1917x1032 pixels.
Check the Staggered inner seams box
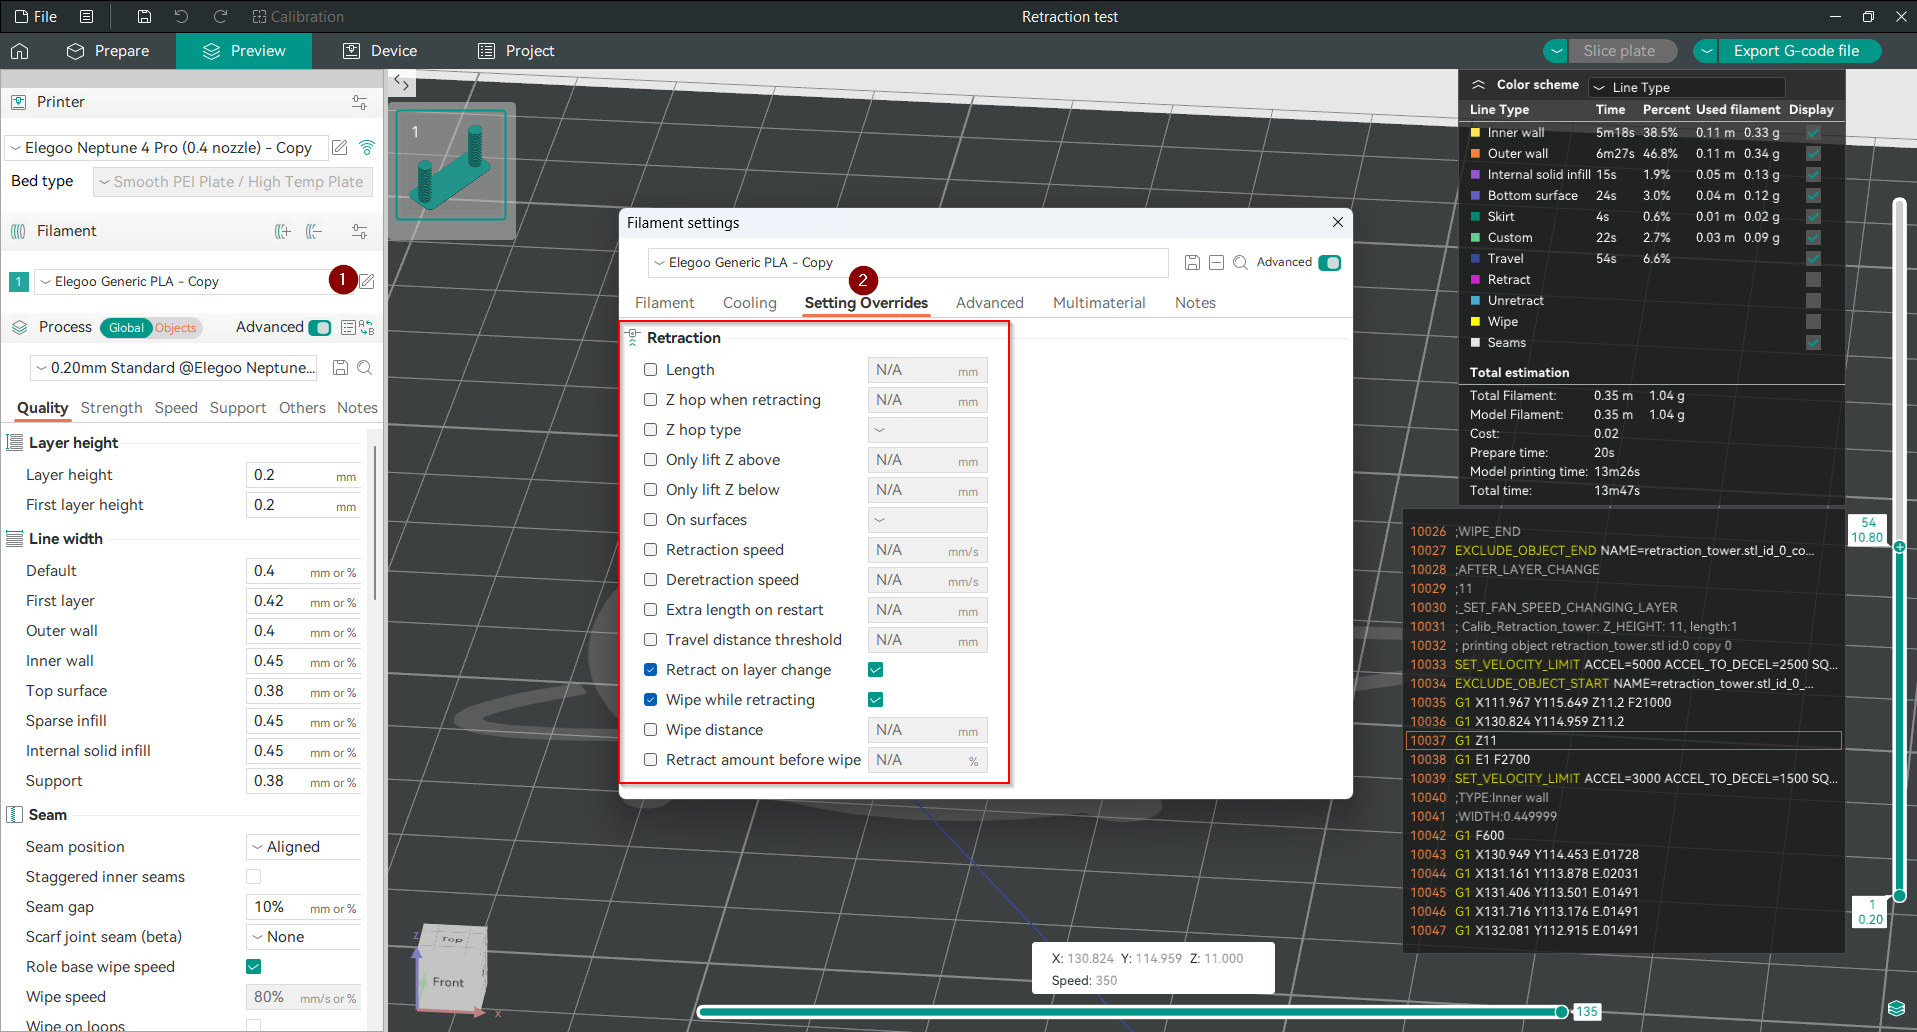[x=254, y=877]
